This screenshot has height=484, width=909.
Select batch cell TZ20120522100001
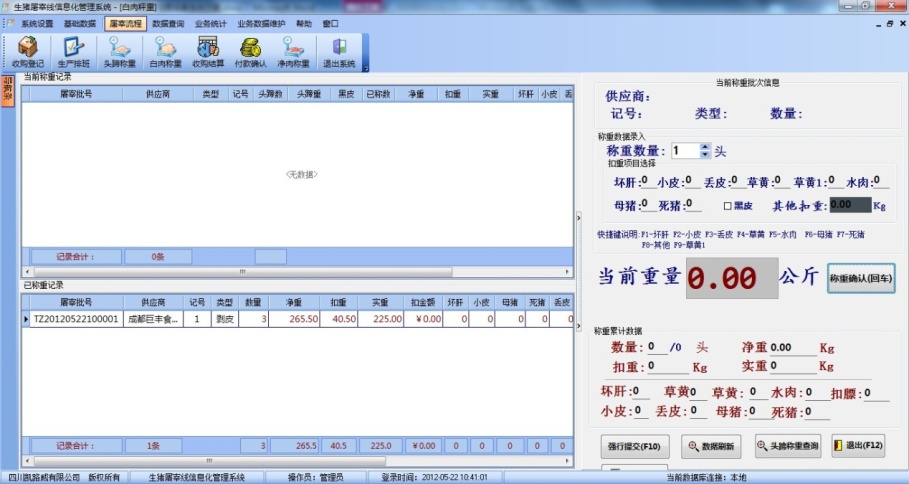pyautogui.click(x=76, y=319)
